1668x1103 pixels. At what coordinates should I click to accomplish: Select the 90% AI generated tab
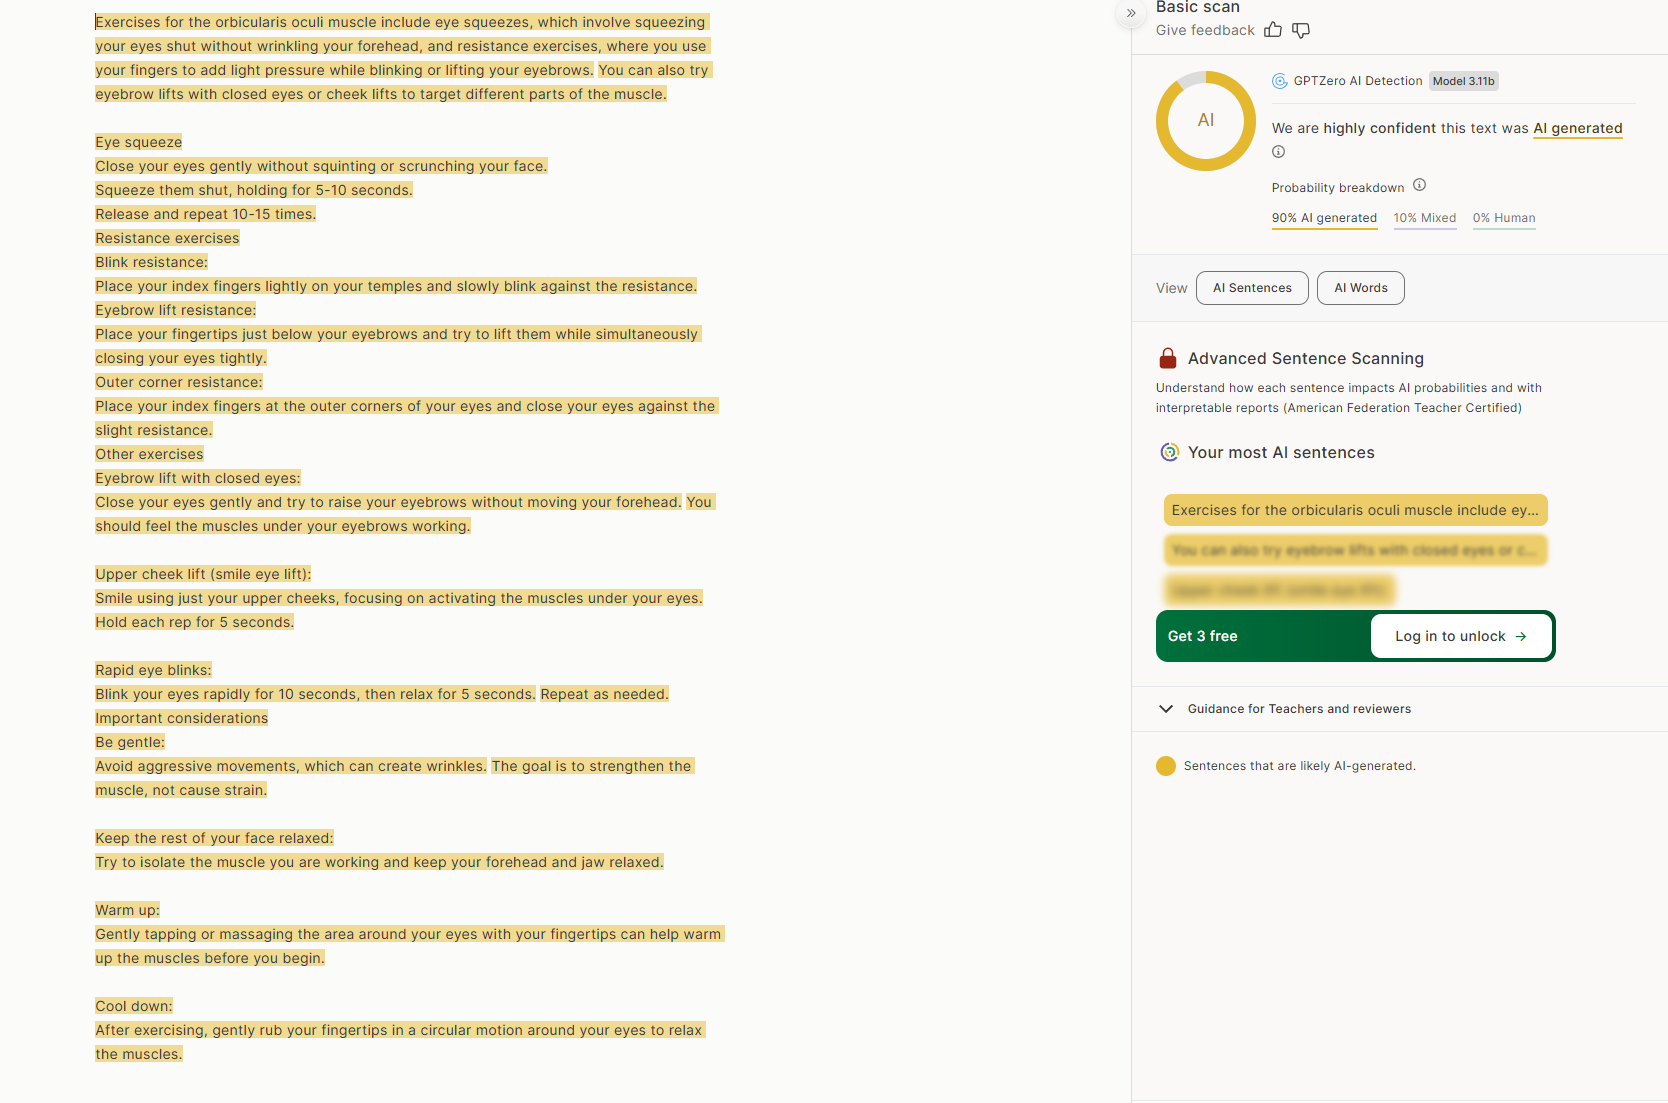point(1324,218)
